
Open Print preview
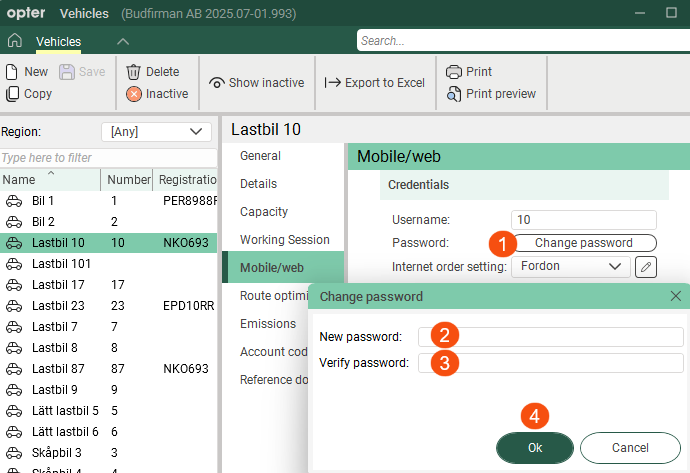[491, 94]
